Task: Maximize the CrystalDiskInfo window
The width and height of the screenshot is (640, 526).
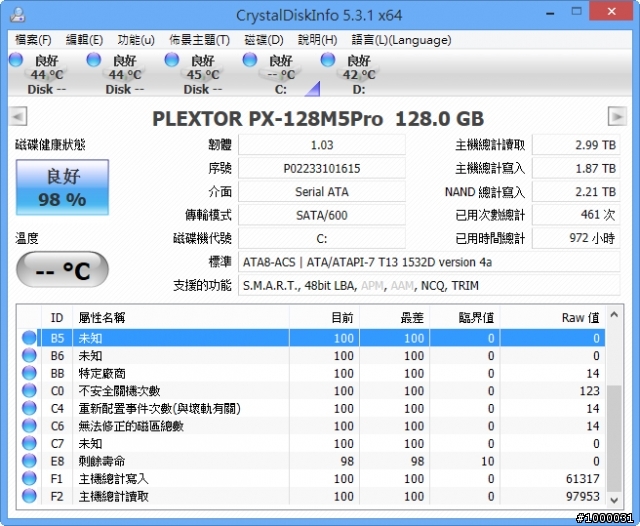Action: point(576,11)
